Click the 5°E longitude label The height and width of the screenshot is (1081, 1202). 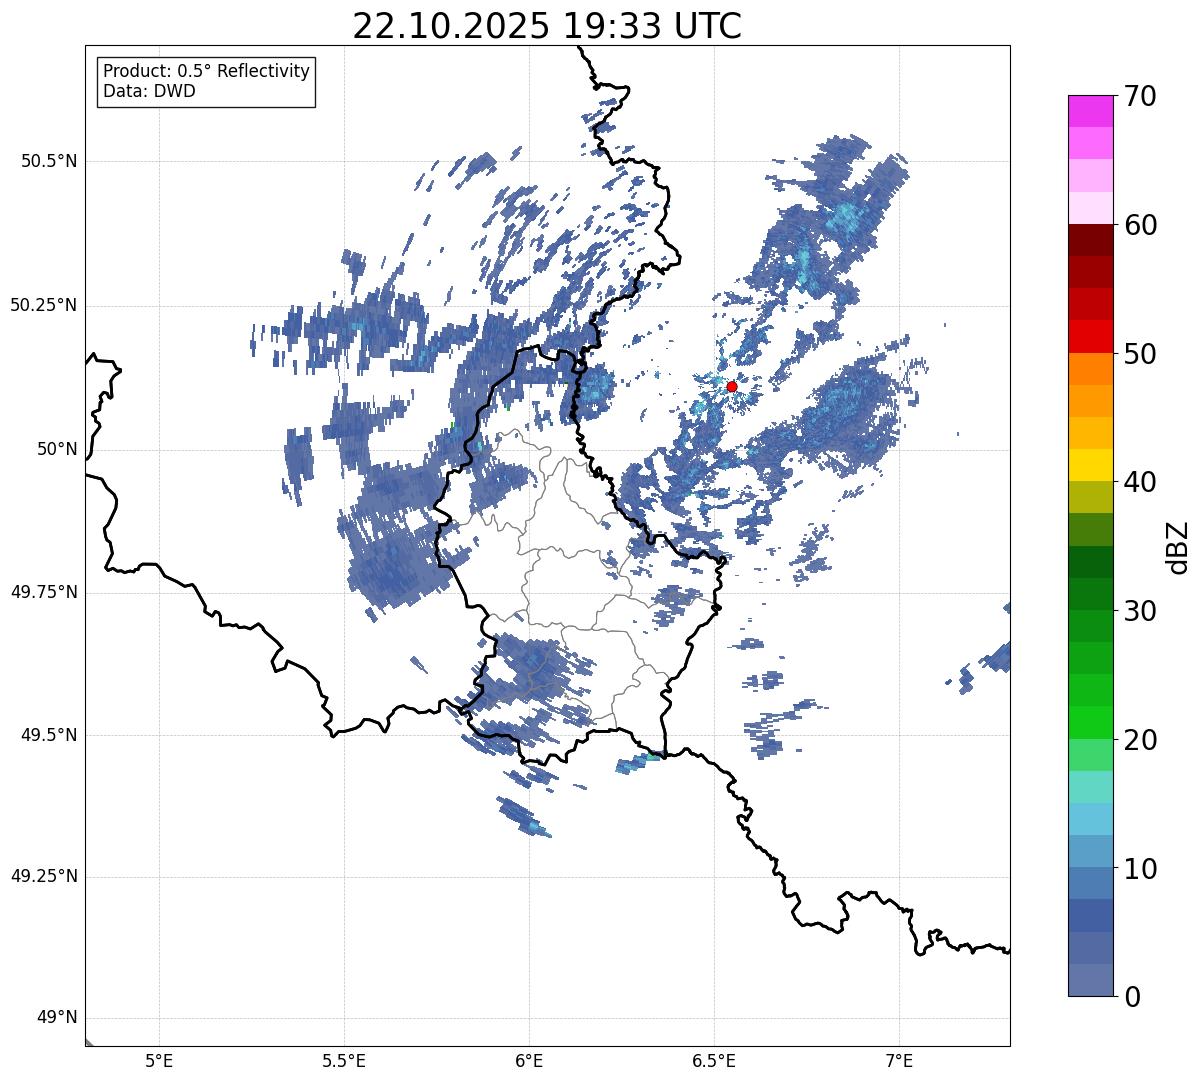point(159,1061)
